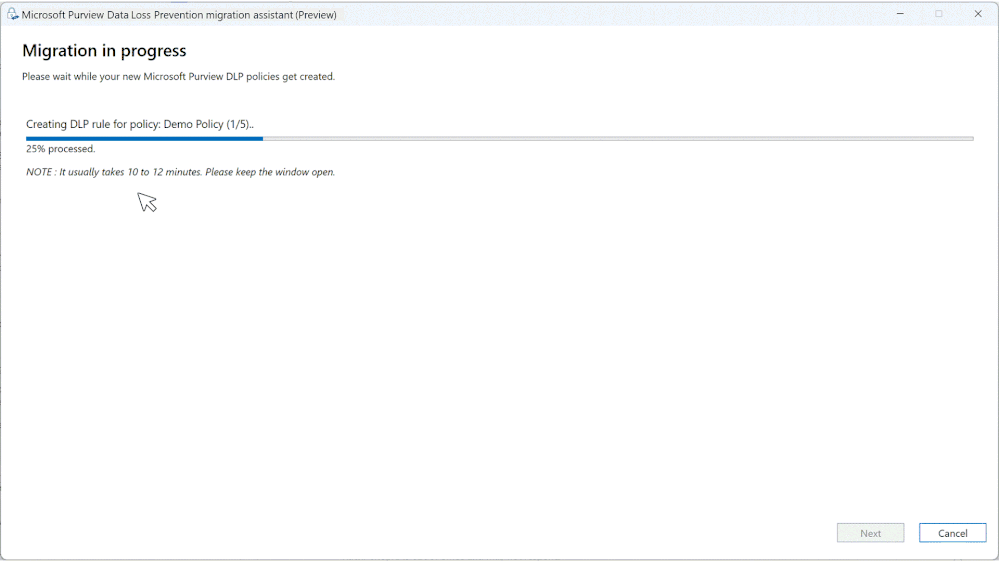Click the Cancel button
The width and height of the screenshot is (999, 562).
pos(952,533)
